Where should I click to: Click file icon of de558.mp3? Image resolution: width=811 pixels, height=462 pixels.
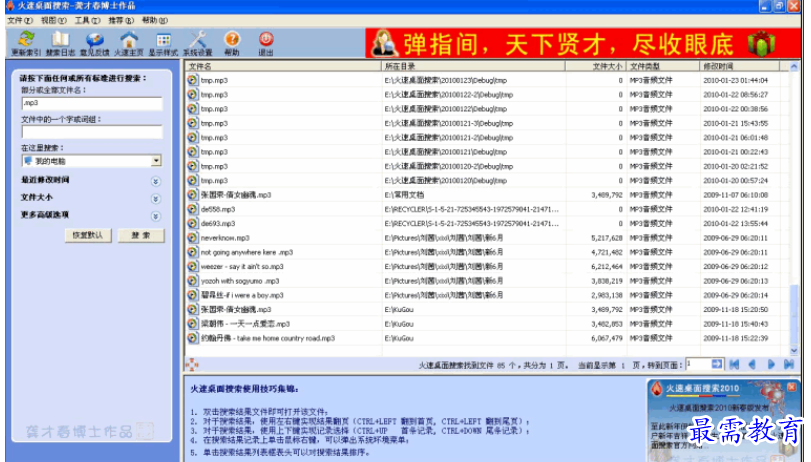tap(192, 209)
